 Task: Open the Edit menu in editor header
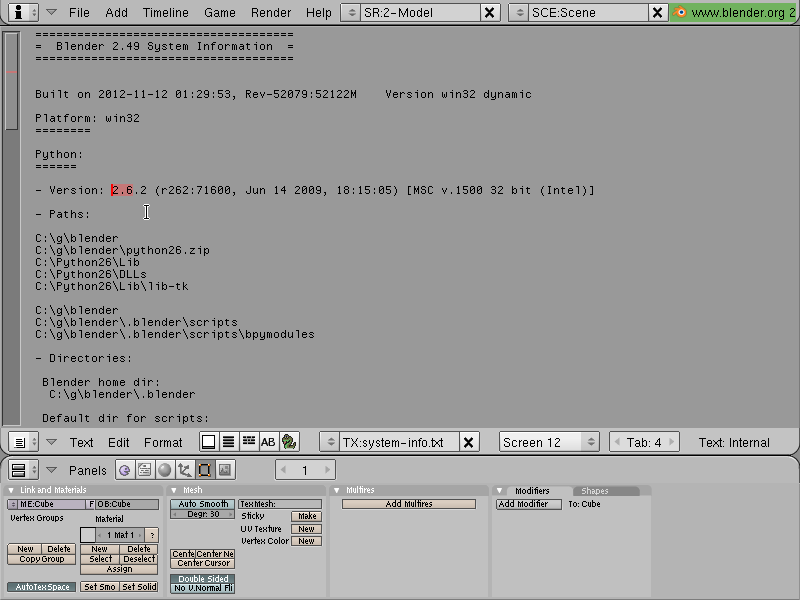pyautogui.click(x=118, y=442)
